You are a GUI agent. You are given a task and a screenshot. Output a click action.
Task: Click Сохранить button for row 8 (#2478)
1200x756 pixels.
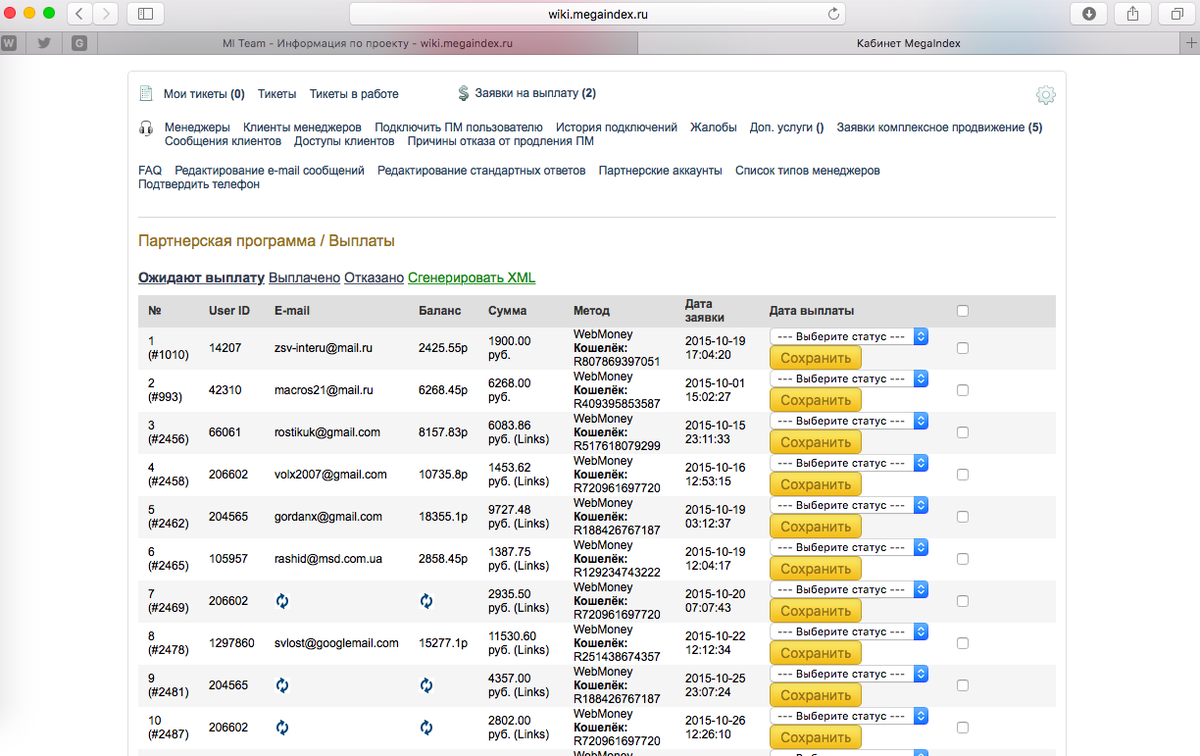pyautogui.click(x=815, y=653)
